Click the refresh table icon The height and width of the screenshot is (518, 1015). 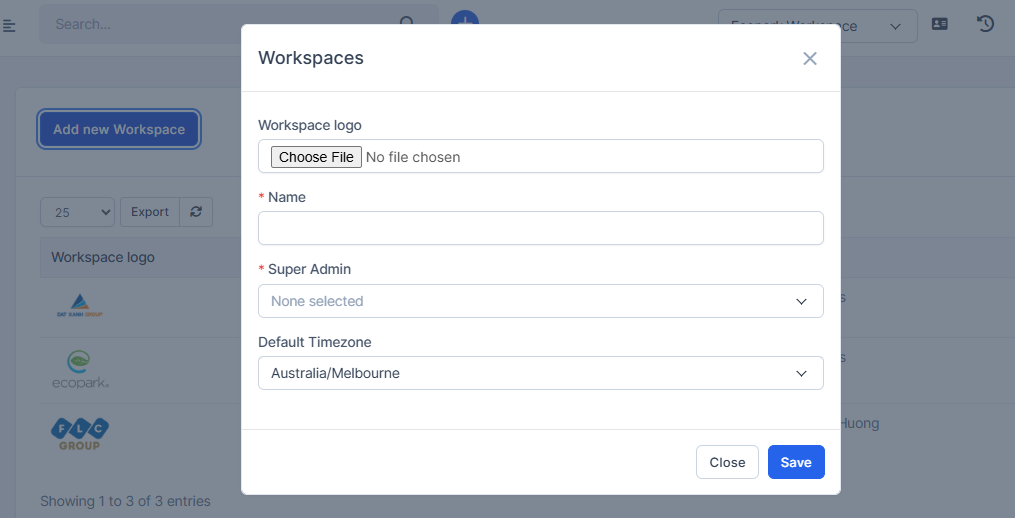[196, 212]
